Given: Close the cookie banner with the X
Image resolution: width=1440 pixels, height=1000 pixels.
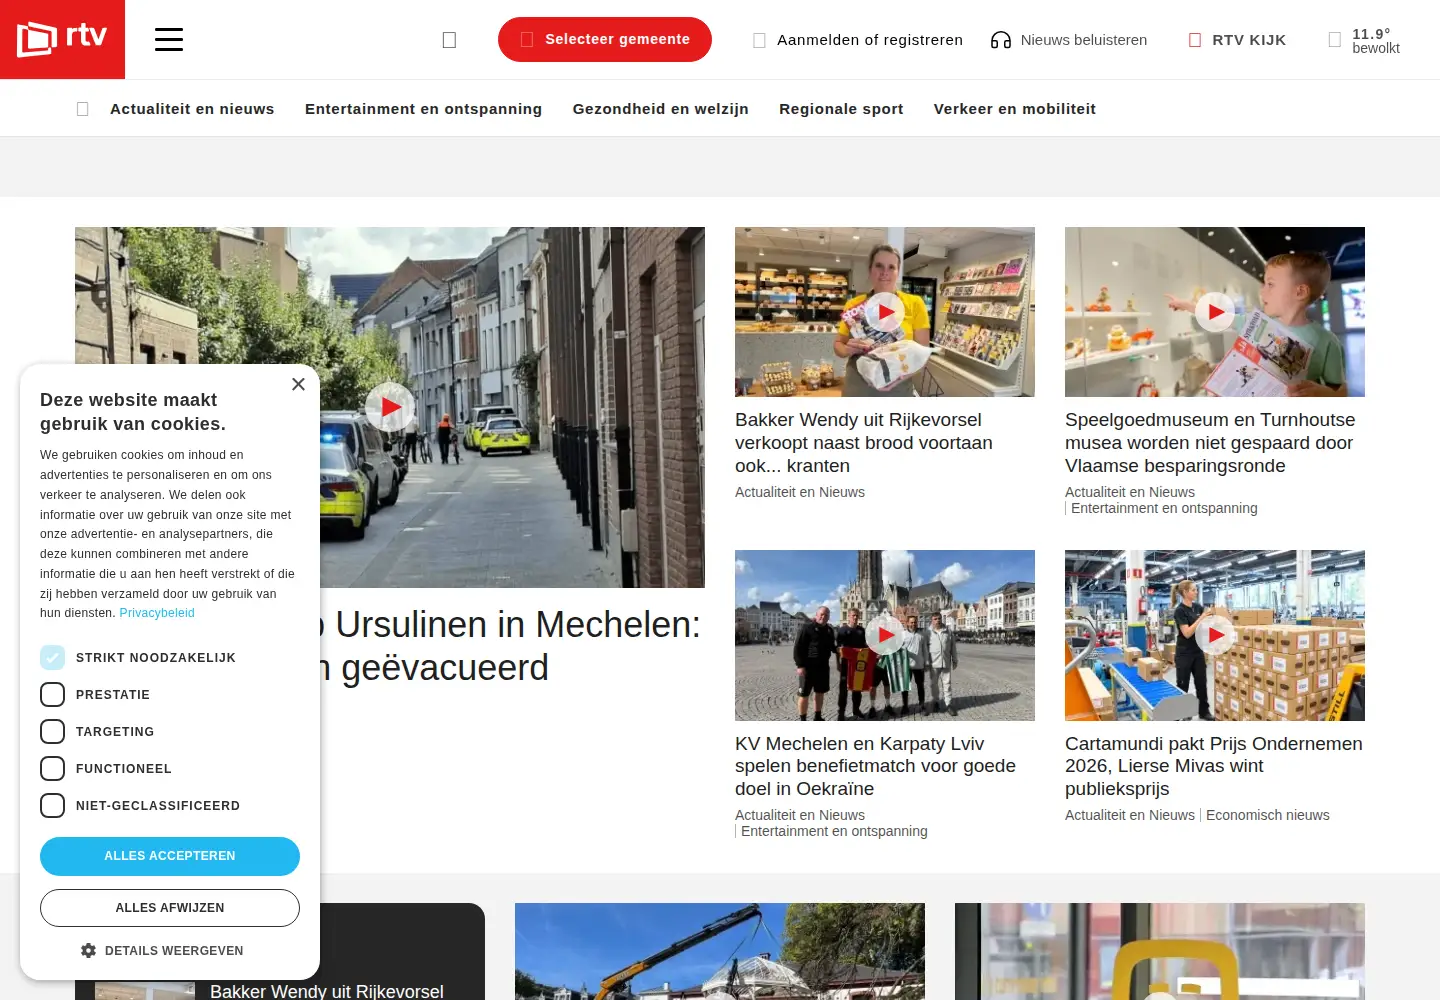Looking at the screenshot, I should [x=298, y=384].
